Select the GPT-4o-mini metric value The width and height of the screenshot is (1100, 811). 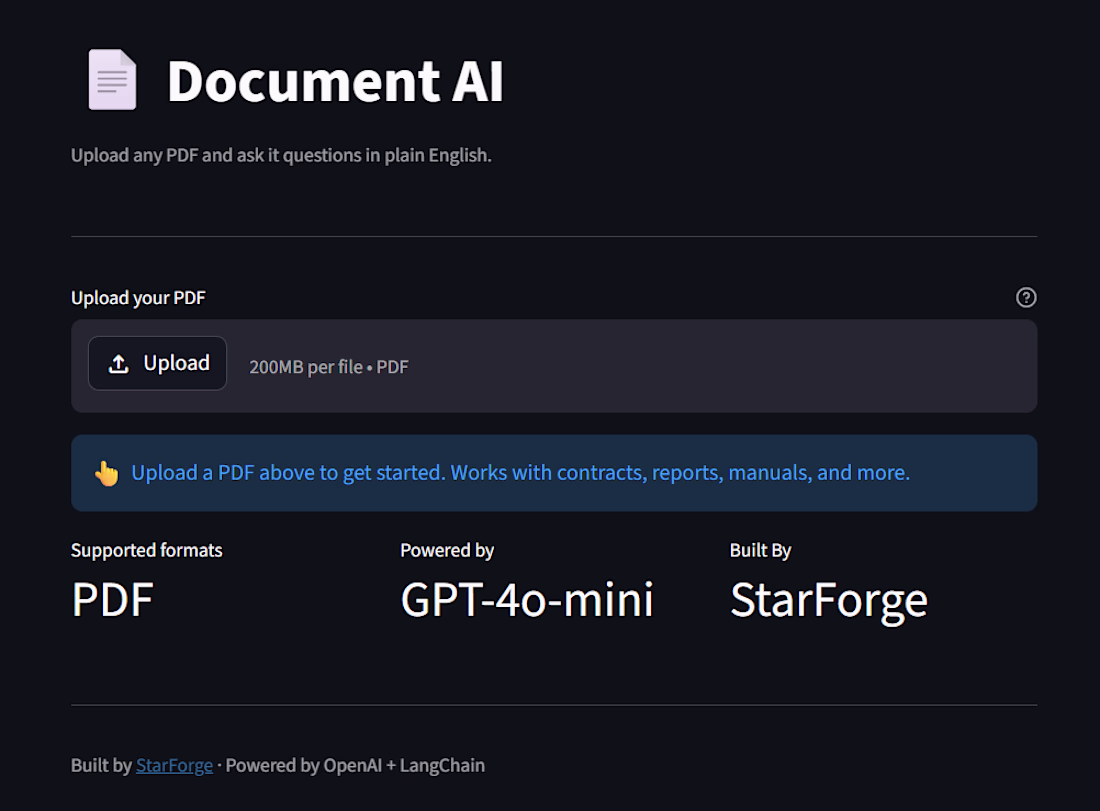pyautogui.click(x=527, y=600)
